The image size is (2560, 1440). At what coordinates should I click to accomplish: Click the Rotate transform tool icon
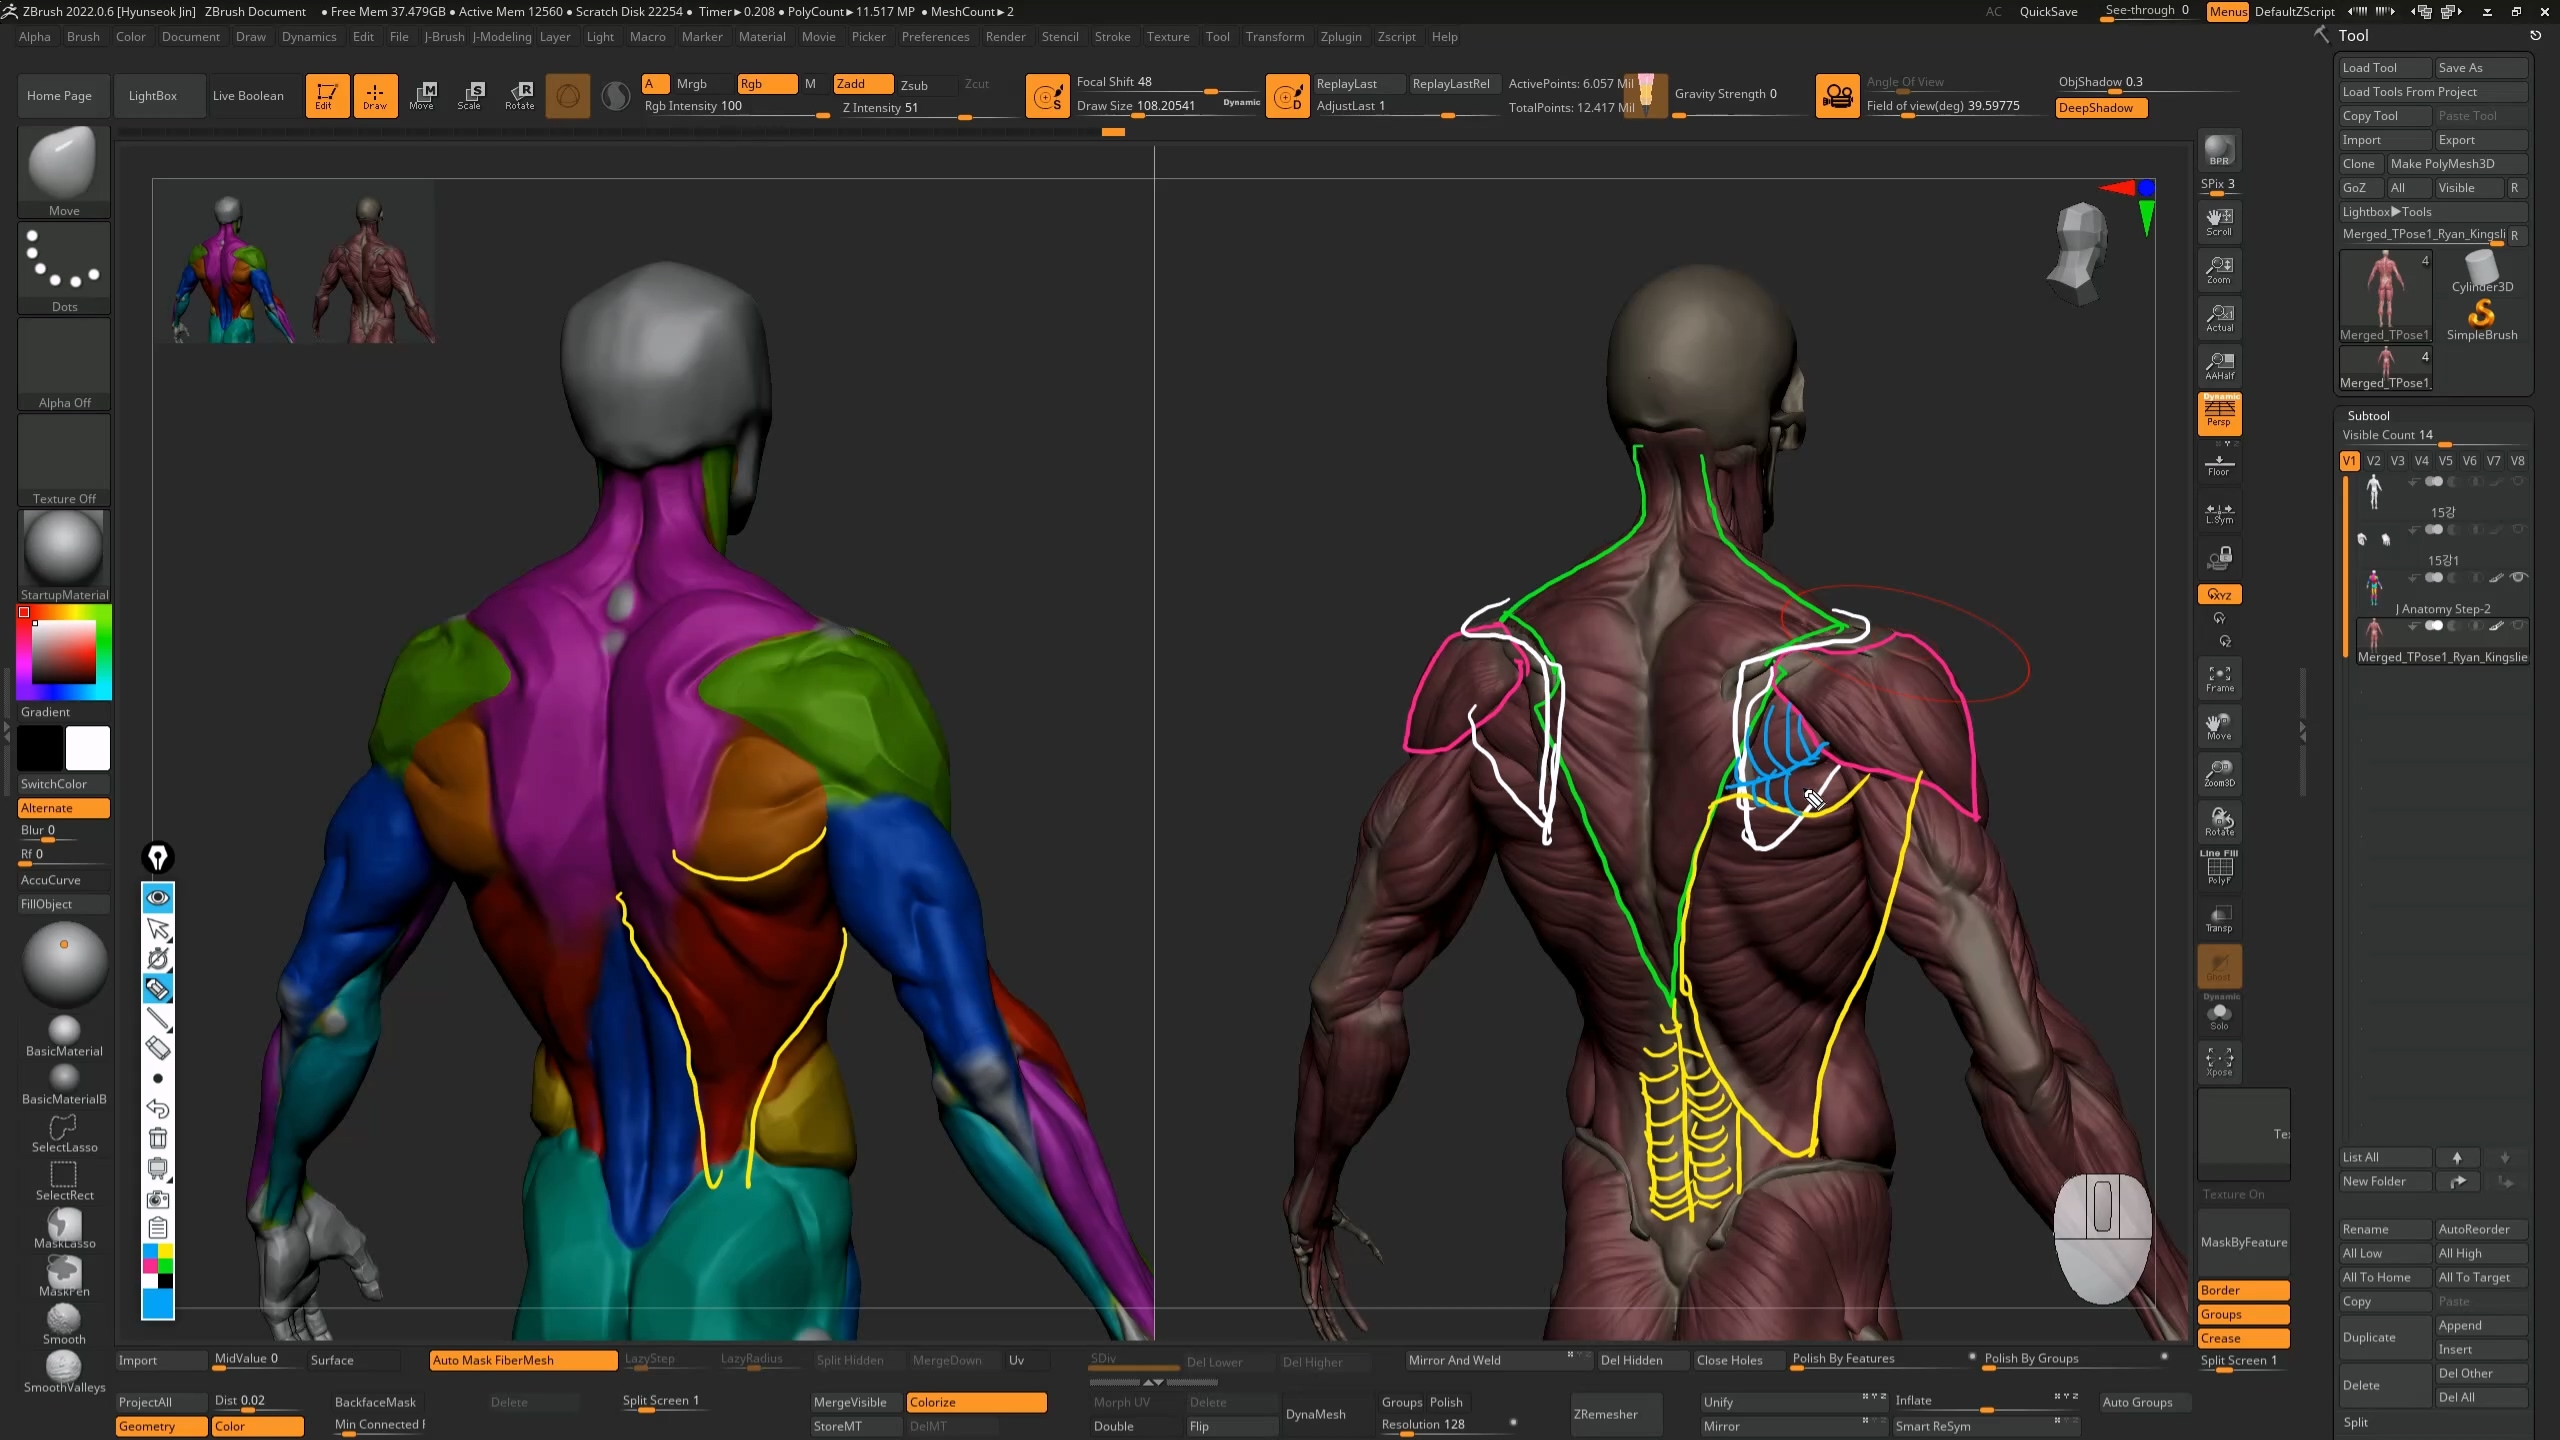[x=520, y=95]
